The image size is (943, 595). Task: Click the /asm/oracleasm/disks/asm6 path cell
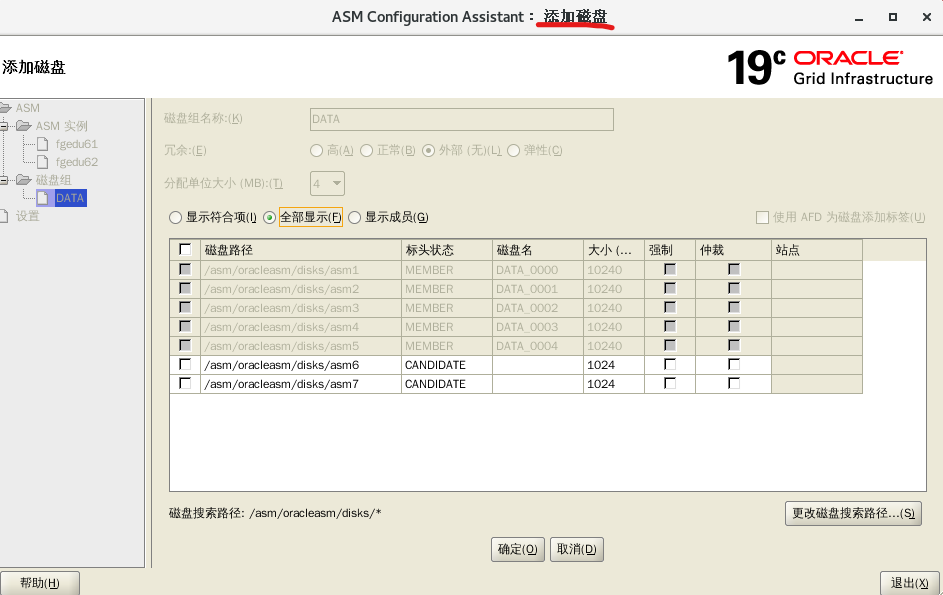pyautogui.click(x=301, y=365)
